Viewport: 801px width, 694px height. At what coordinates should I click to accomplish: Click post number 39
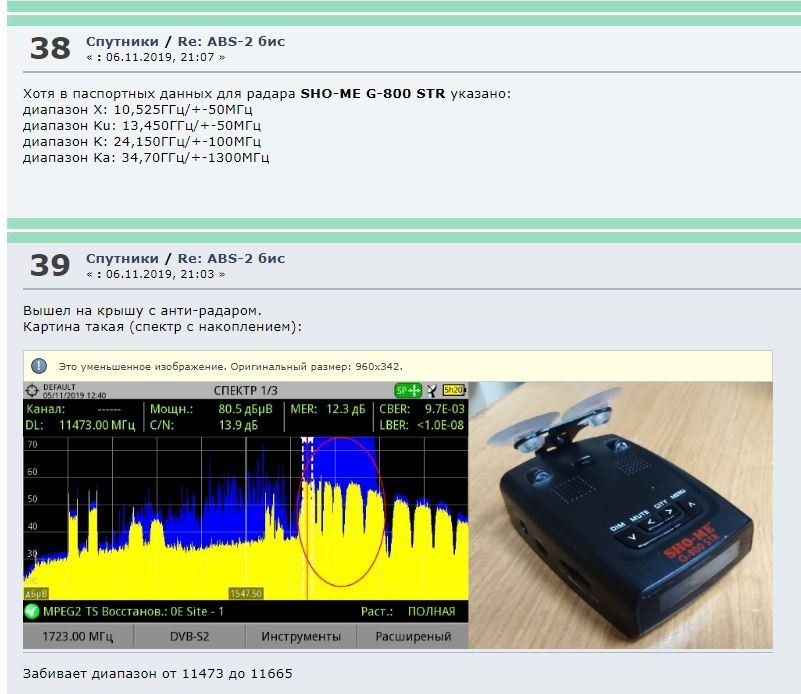(x=50, y=266)
